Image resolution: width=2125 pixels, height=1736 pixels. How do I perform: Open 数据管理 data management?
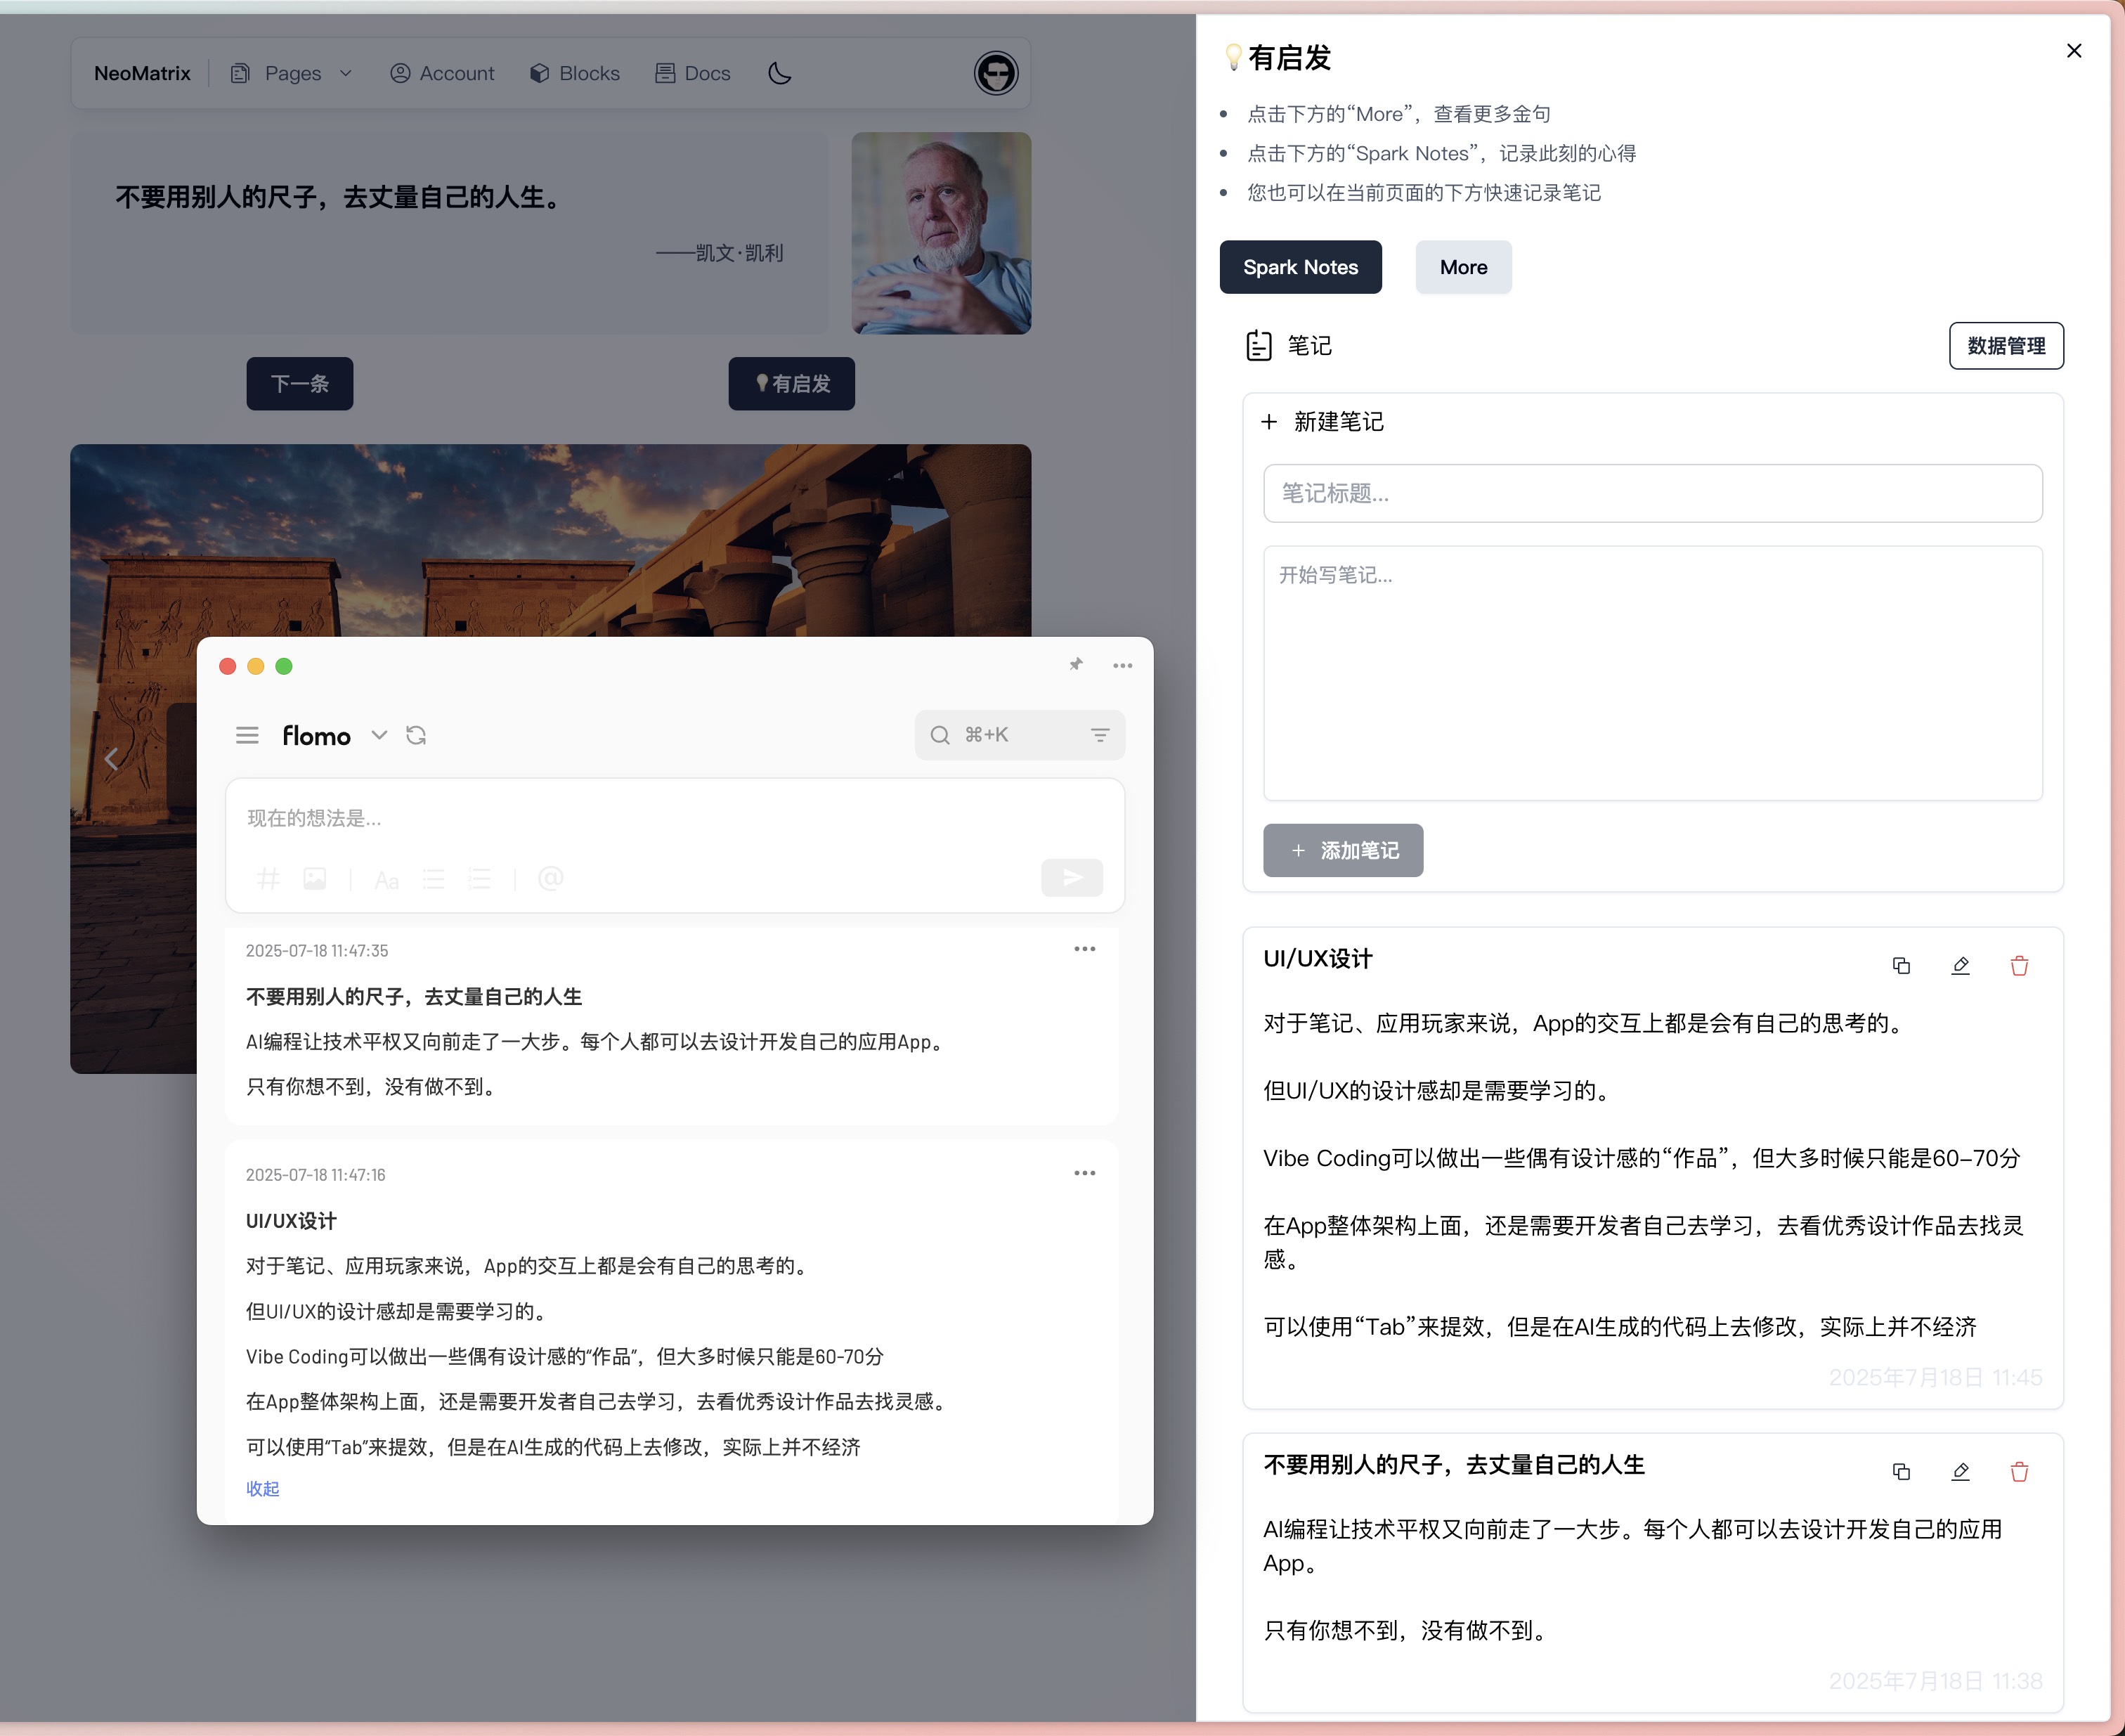pyautogui.click(x=2006, y=346)
